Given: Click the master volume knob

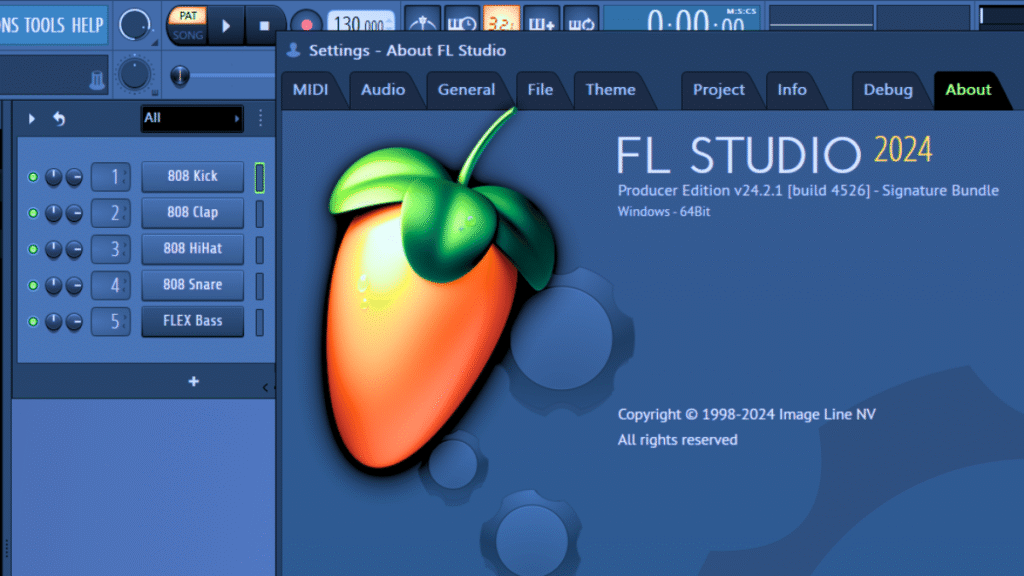Looking at the screenshot, I should pyautogui.click(x=135, y=25).
